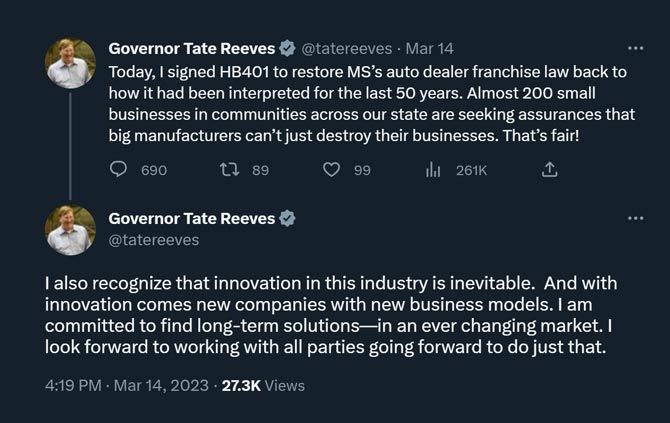This screenshot has height=423, width=670.
Task: Retweet the HB401 tweet
Action: coord(227,170)
